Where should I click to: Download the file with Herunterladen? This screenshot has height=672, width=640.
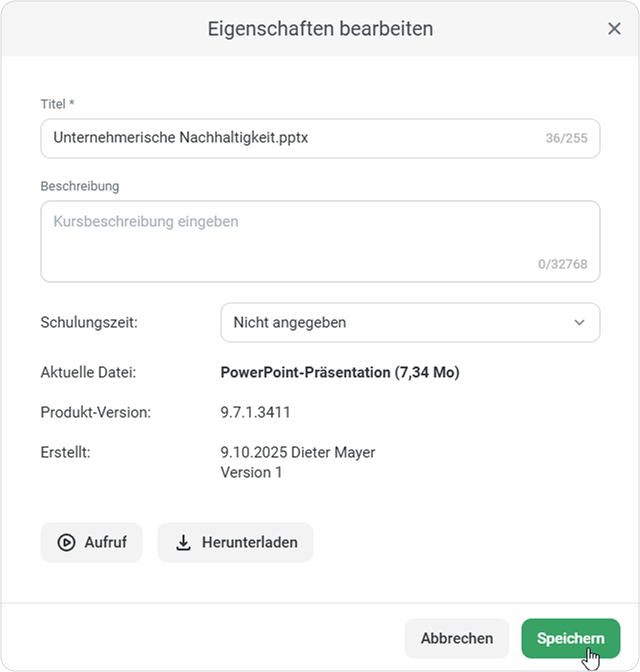point(235,543)
